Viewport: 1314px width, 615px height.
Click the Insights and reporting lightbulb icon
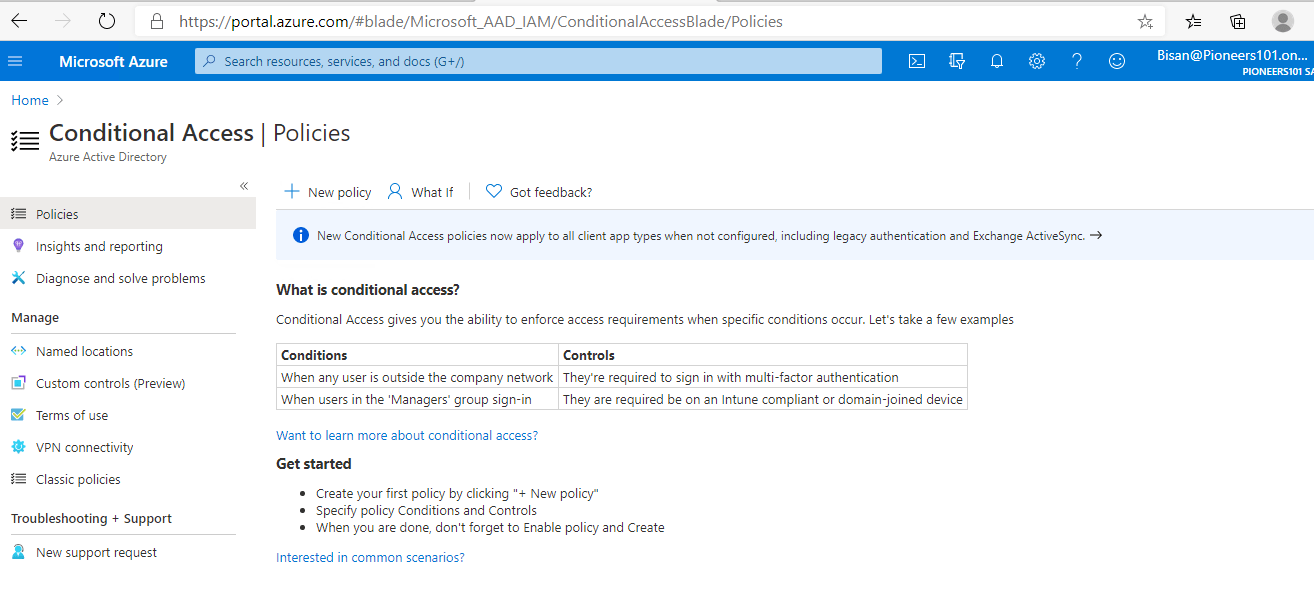pyautogui.click(x=18, y=246)
